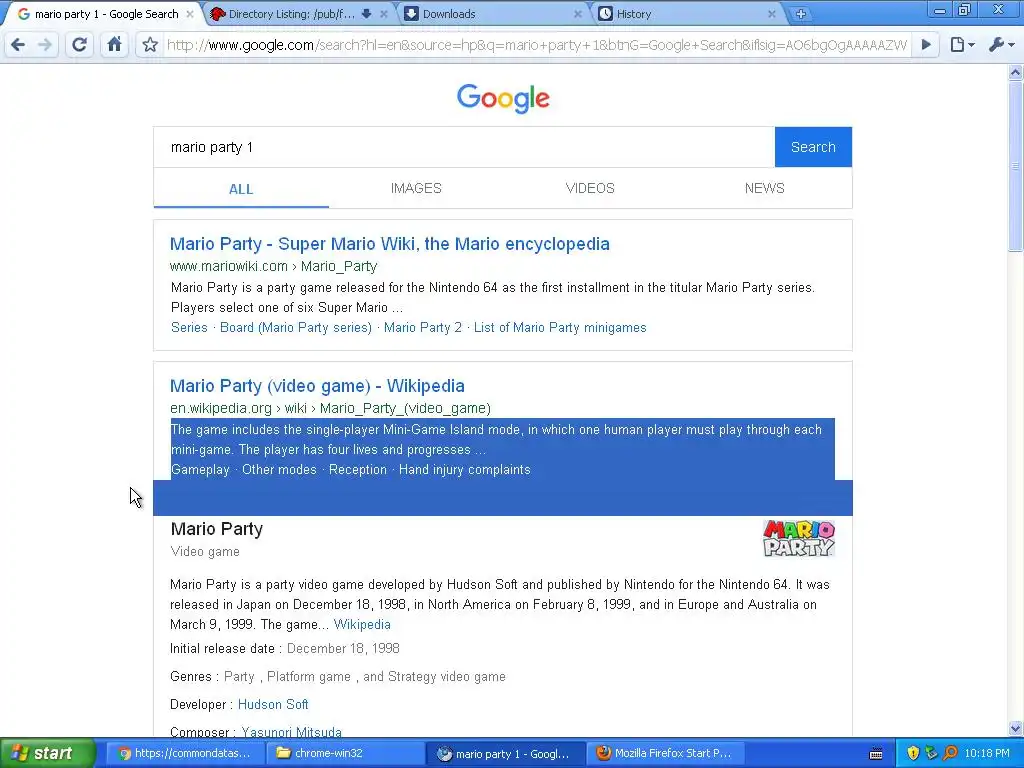Open the Hudson Soft developer link

(x=273, y=705)
